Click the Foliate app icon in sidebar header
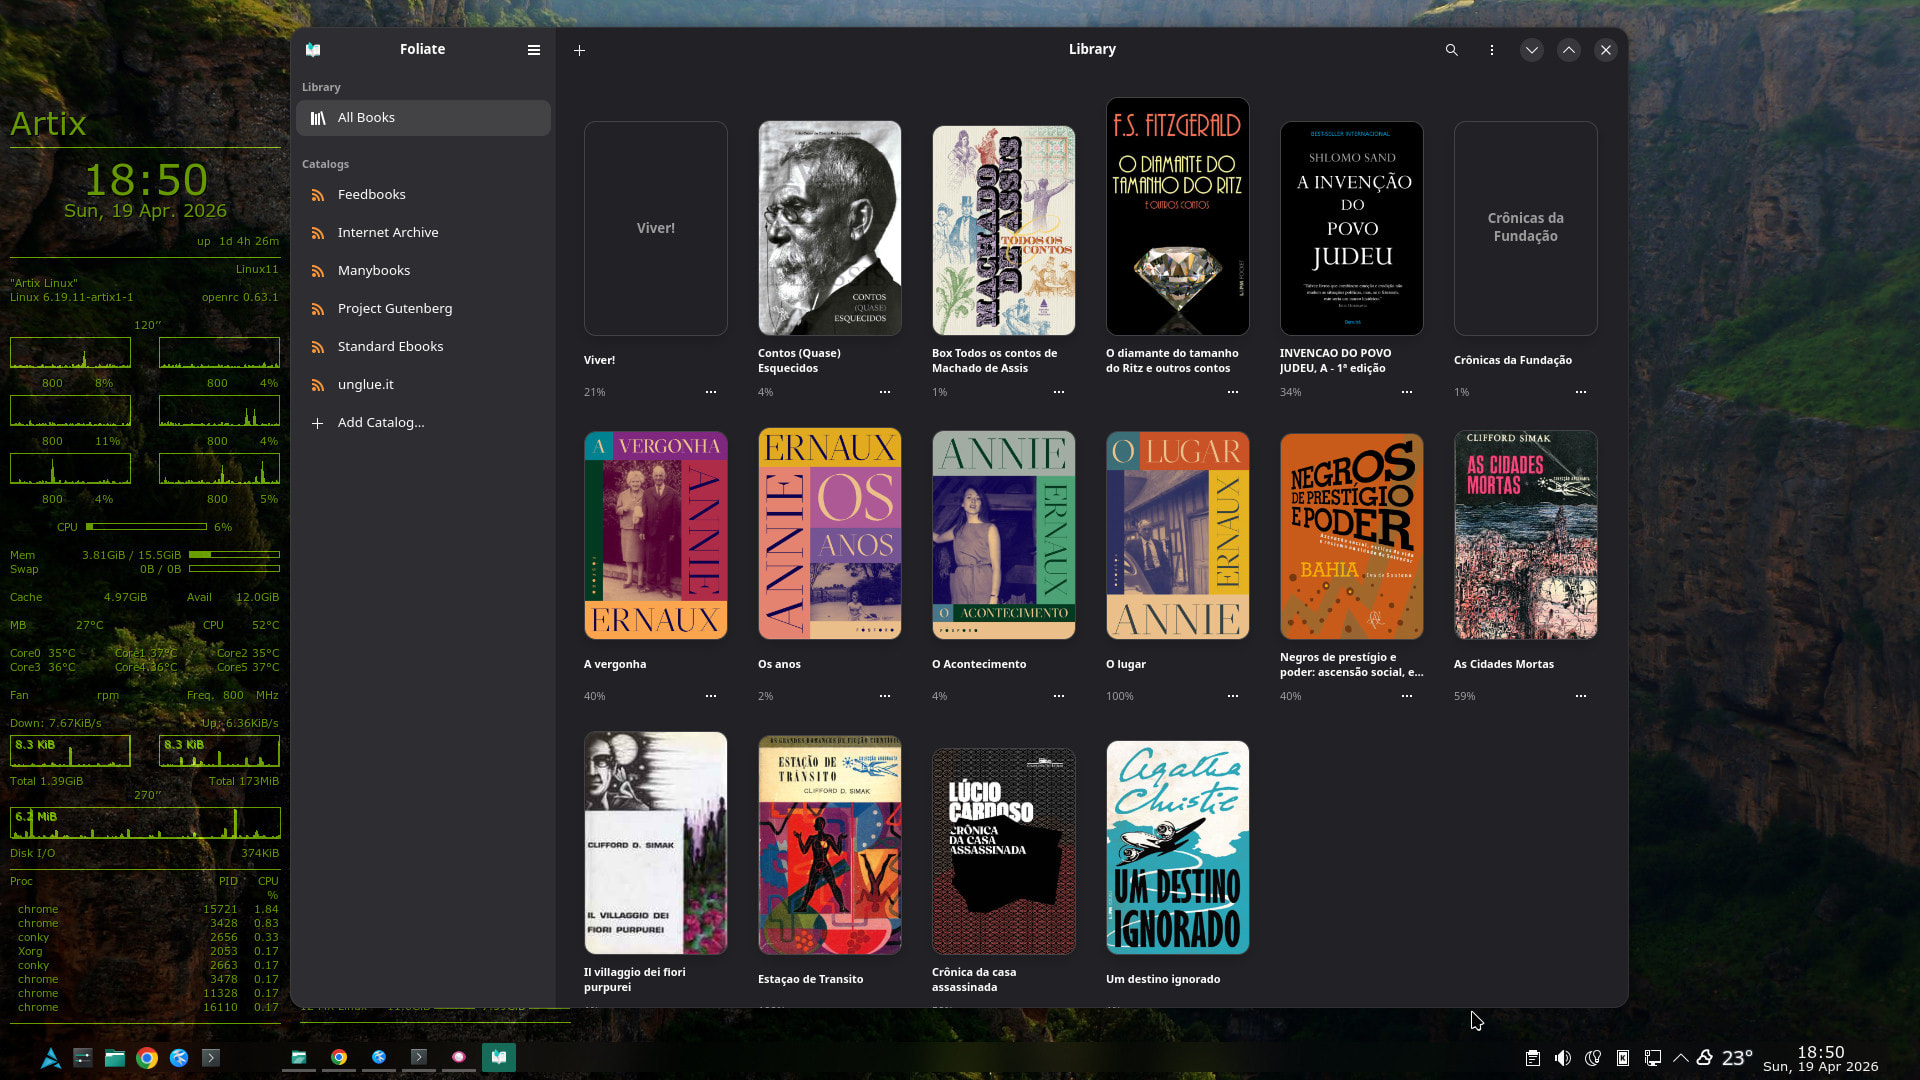Screen dimensions: 1920x1080 point(313,50)
